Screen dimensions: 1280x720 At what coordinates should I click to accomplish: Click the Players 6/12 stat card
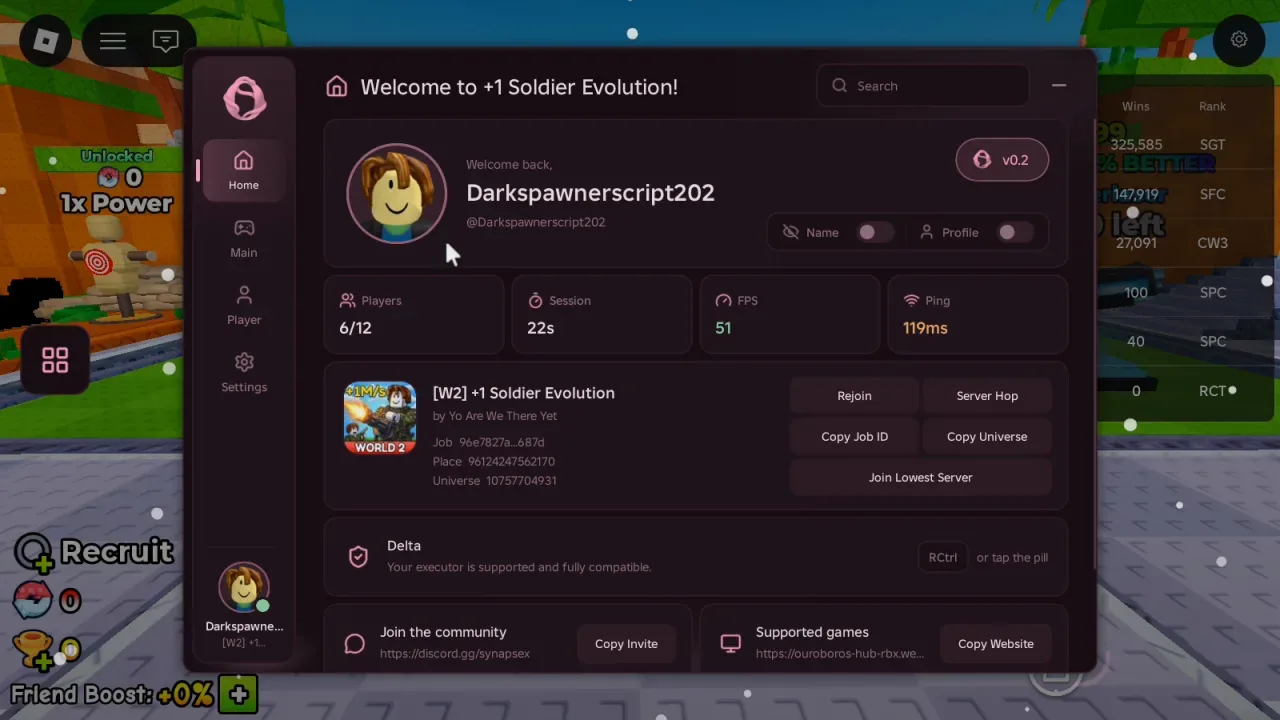coord(413,314)
